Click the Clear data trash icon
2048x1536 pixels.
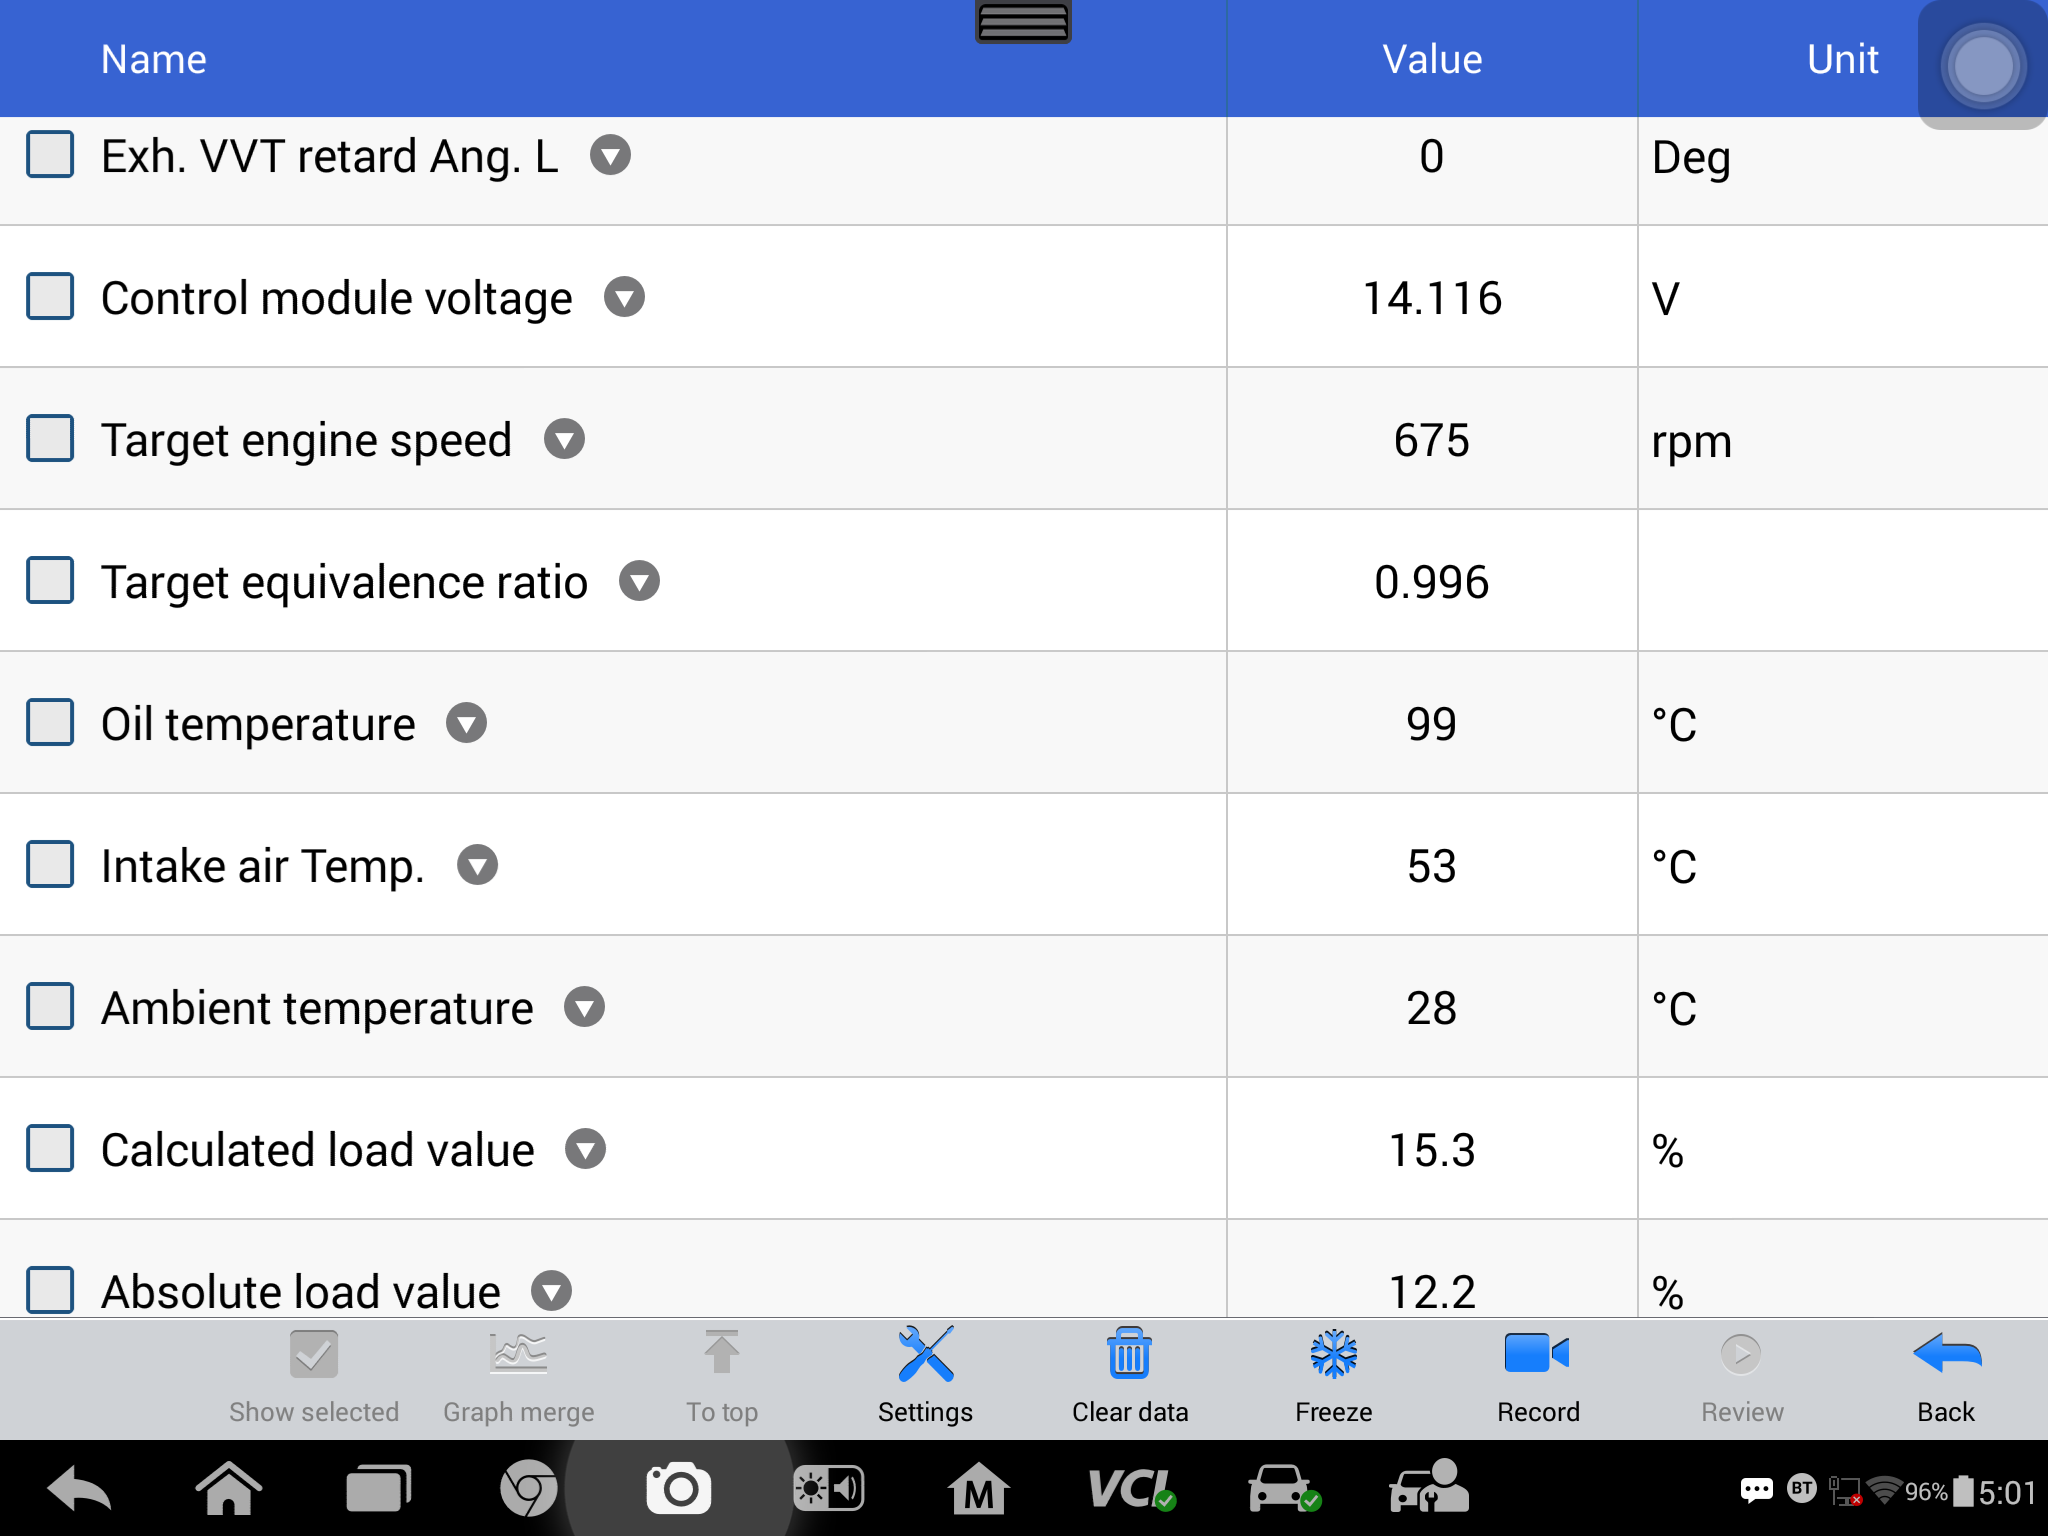pos(1129,1355)
